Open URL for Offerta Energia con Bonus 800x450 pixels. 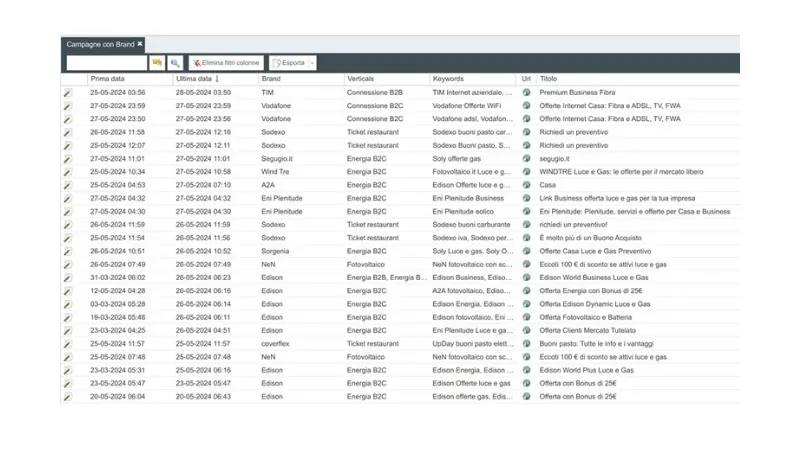pos(526,291)
